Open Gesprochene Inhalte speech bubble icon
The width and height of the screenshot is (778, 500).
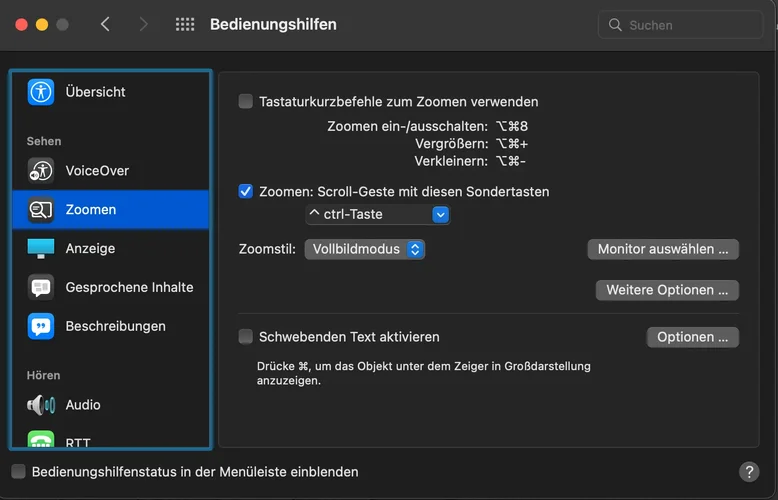tap(41, 287)
